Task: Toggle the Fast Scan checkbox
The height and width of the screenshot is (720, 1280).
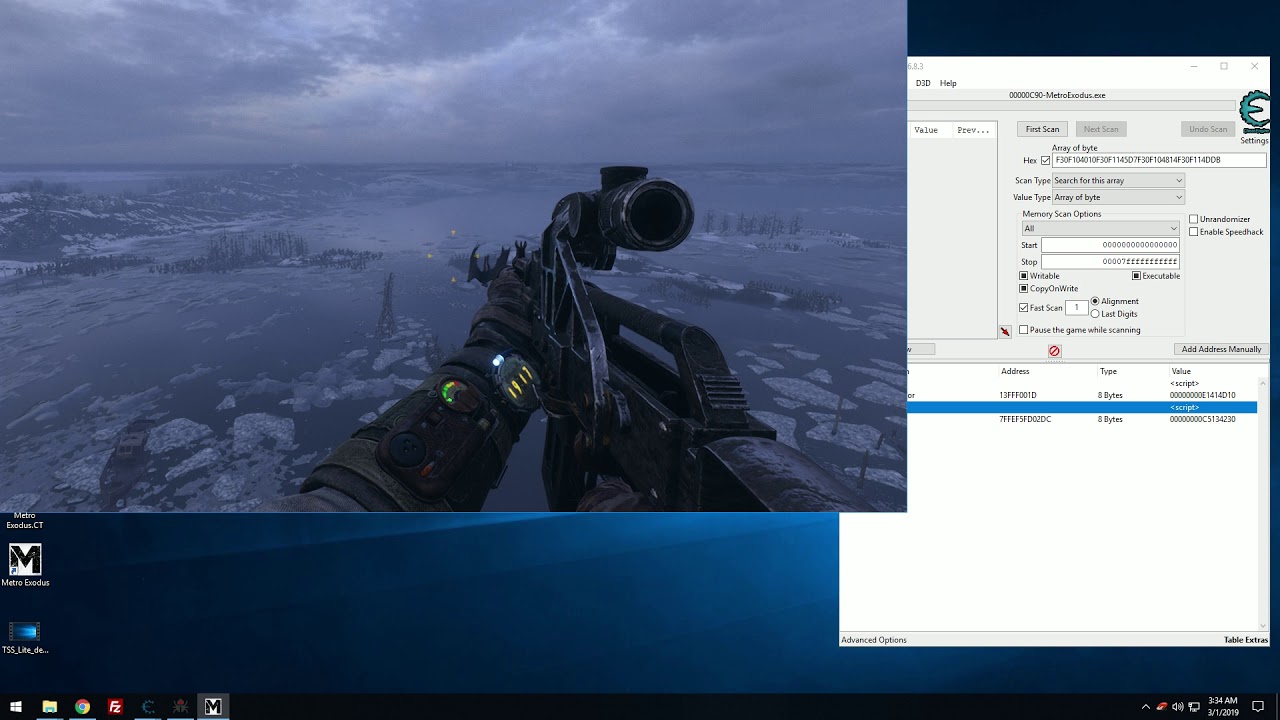Action: tap(1023, 308)
